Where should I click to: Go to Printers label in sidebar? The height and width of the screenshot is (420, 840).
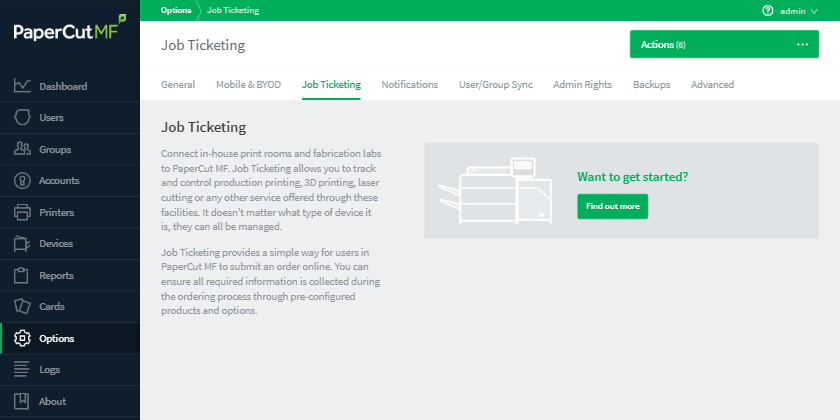[57, 212]
